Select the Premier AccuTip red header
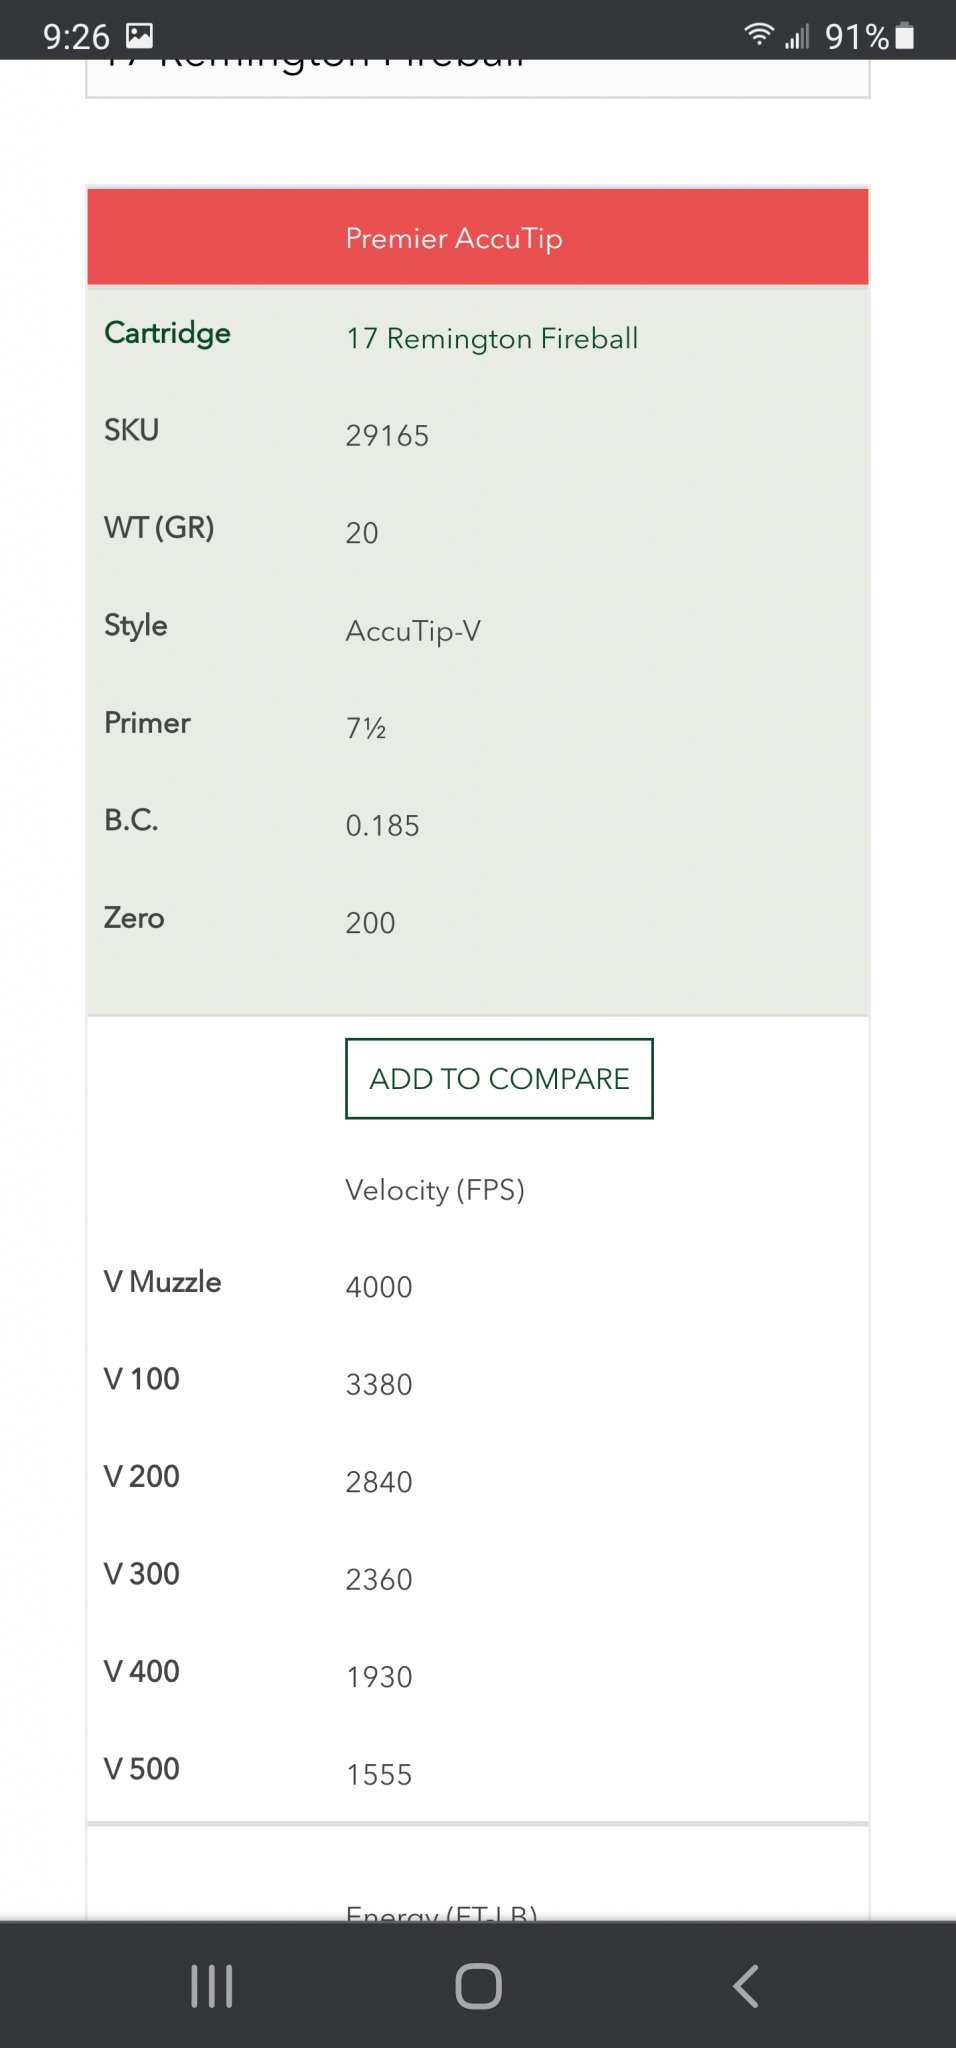Image resolution: width=956 pixels, height=2048 pixels. pos(478,237)
